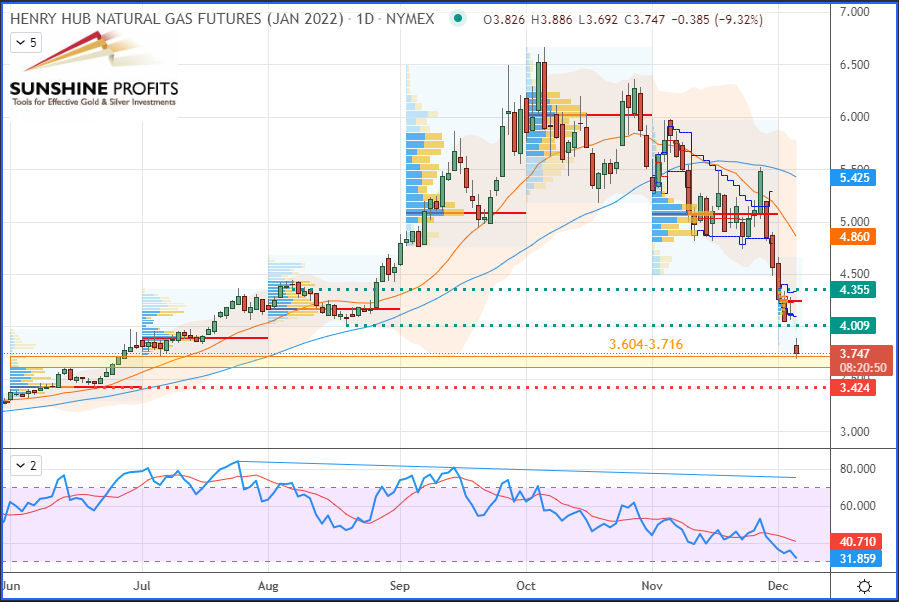This screenshot has width=899, height=602.
Task: Click the C3.747 close price value
Action: (644, 20)
